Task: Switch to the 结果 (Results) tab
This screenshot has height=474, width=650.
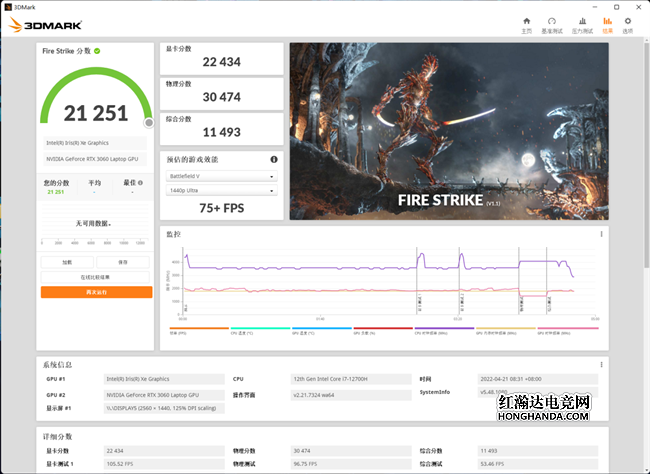Action: click(606, 24)
